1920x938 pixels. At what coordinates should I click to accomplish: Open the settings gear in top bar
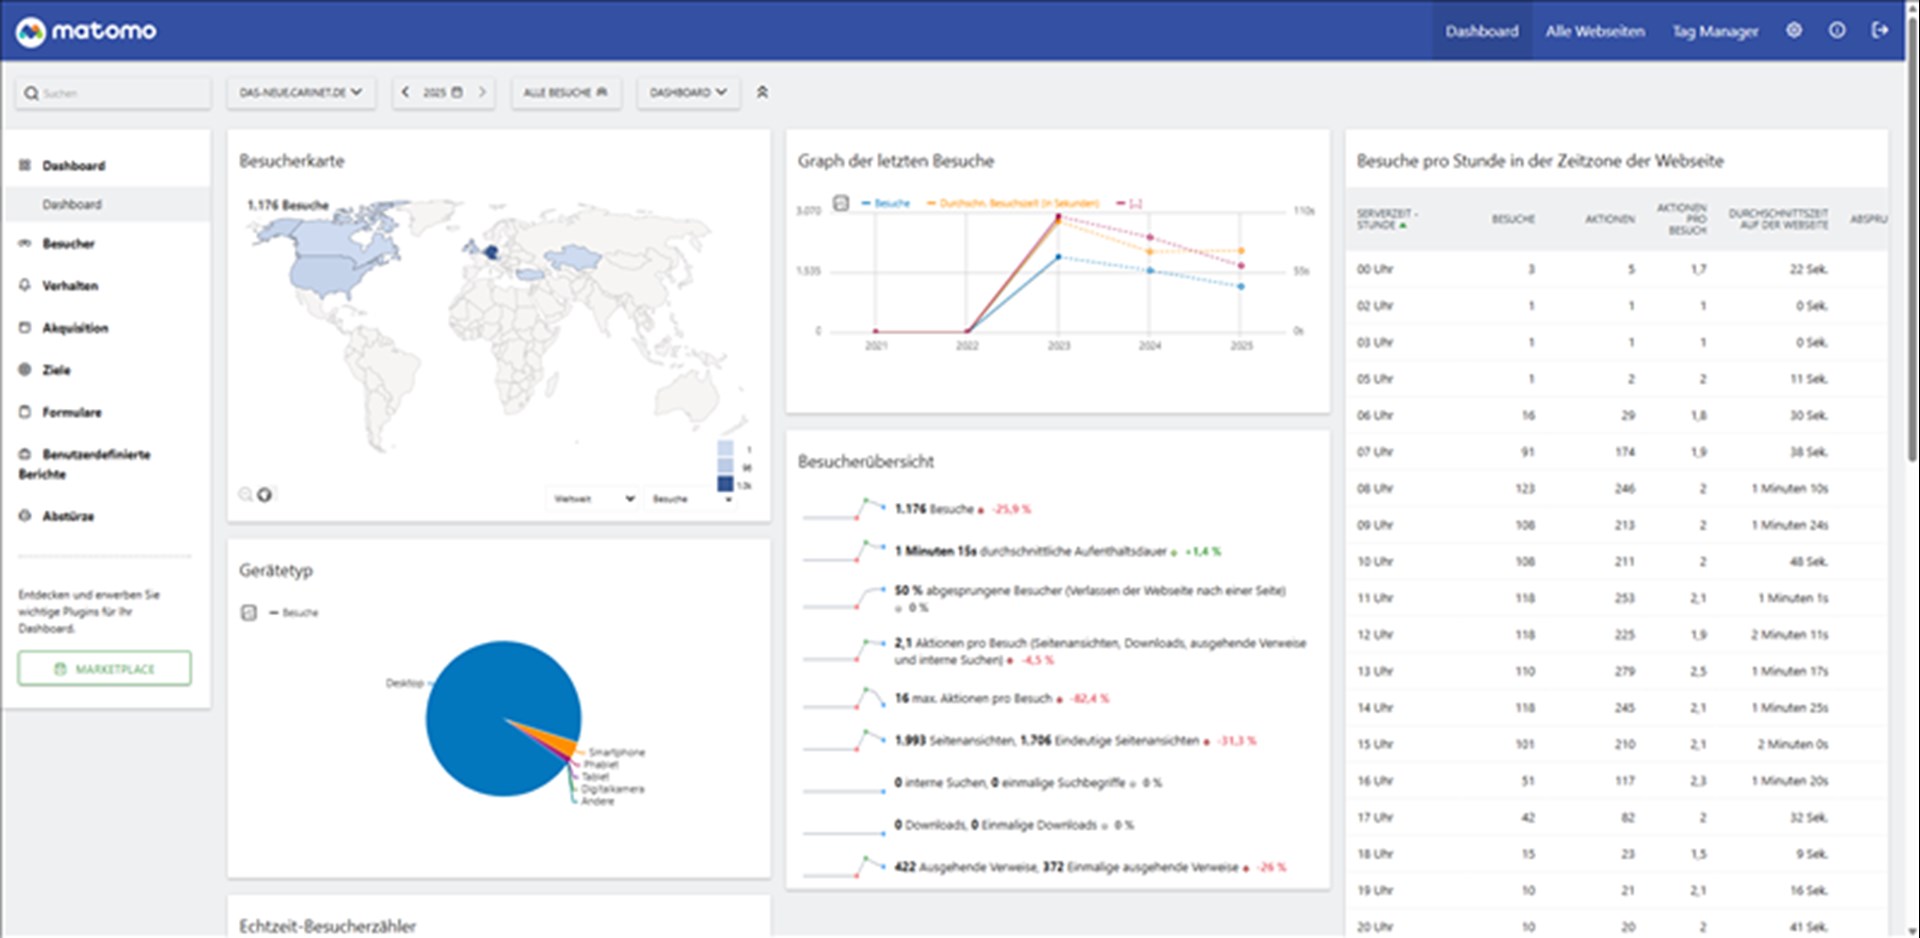[x=1794, y=31]
